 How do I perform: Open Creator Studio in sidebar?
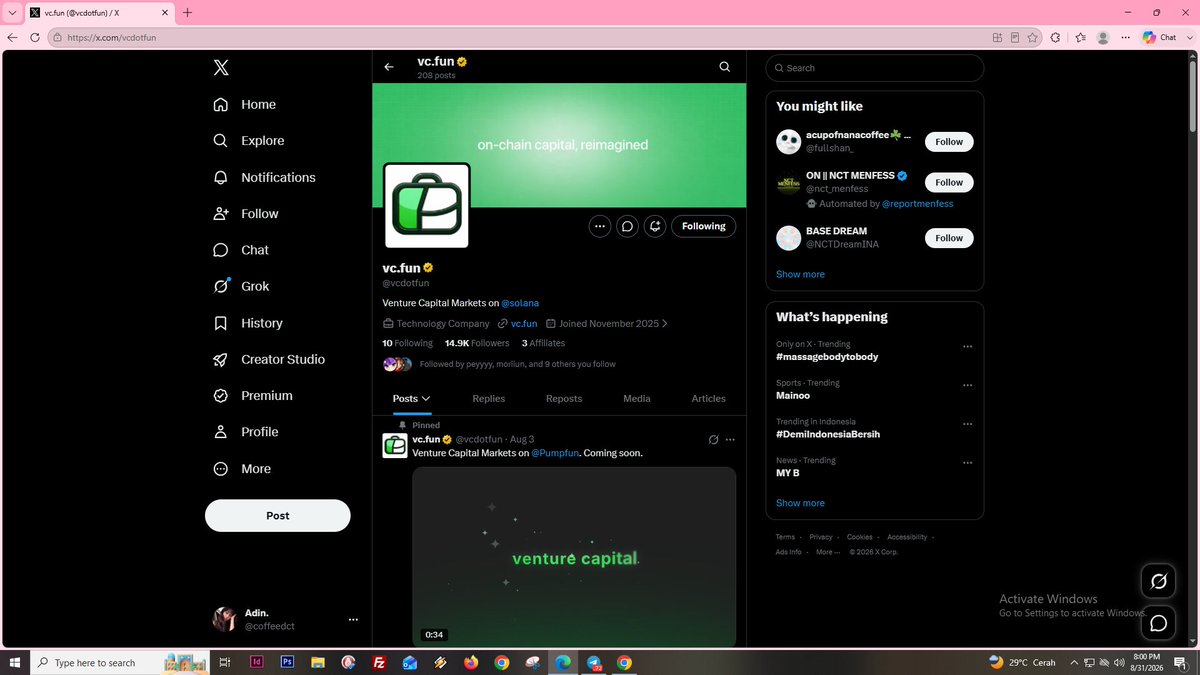point(268,359)
